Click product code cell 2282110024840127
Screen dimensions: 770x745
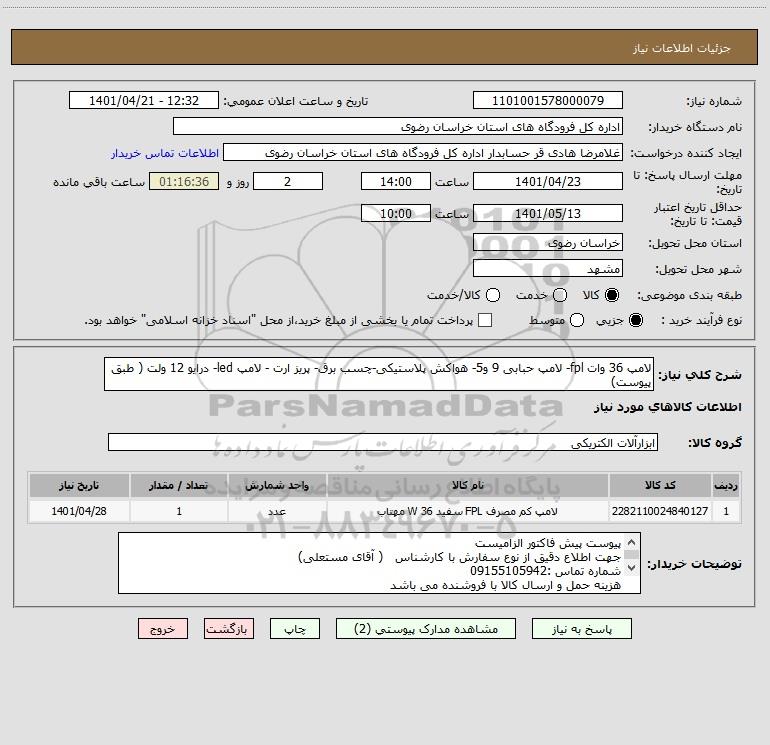coord(660,511)
